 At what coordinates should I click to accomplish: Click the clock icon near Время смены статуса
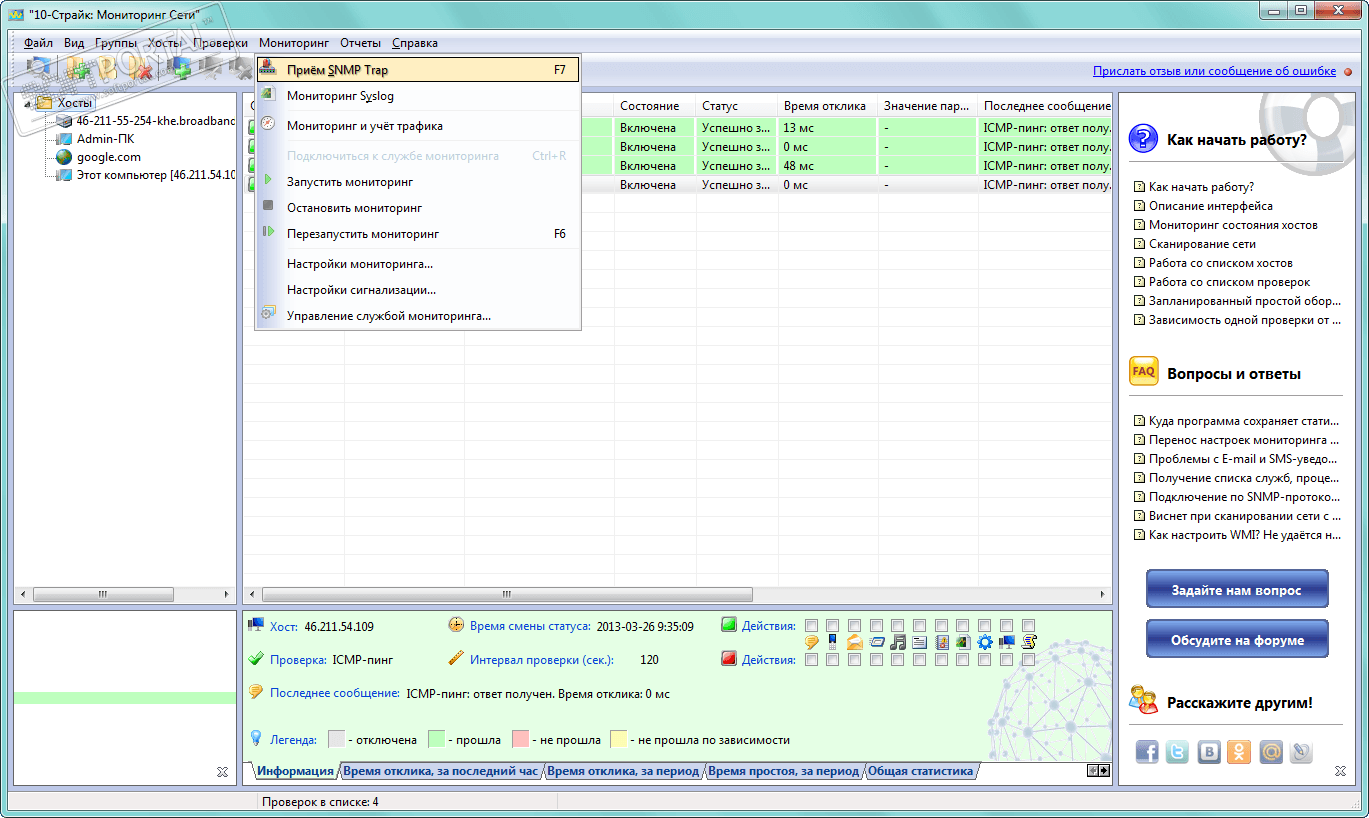(456, 625)
